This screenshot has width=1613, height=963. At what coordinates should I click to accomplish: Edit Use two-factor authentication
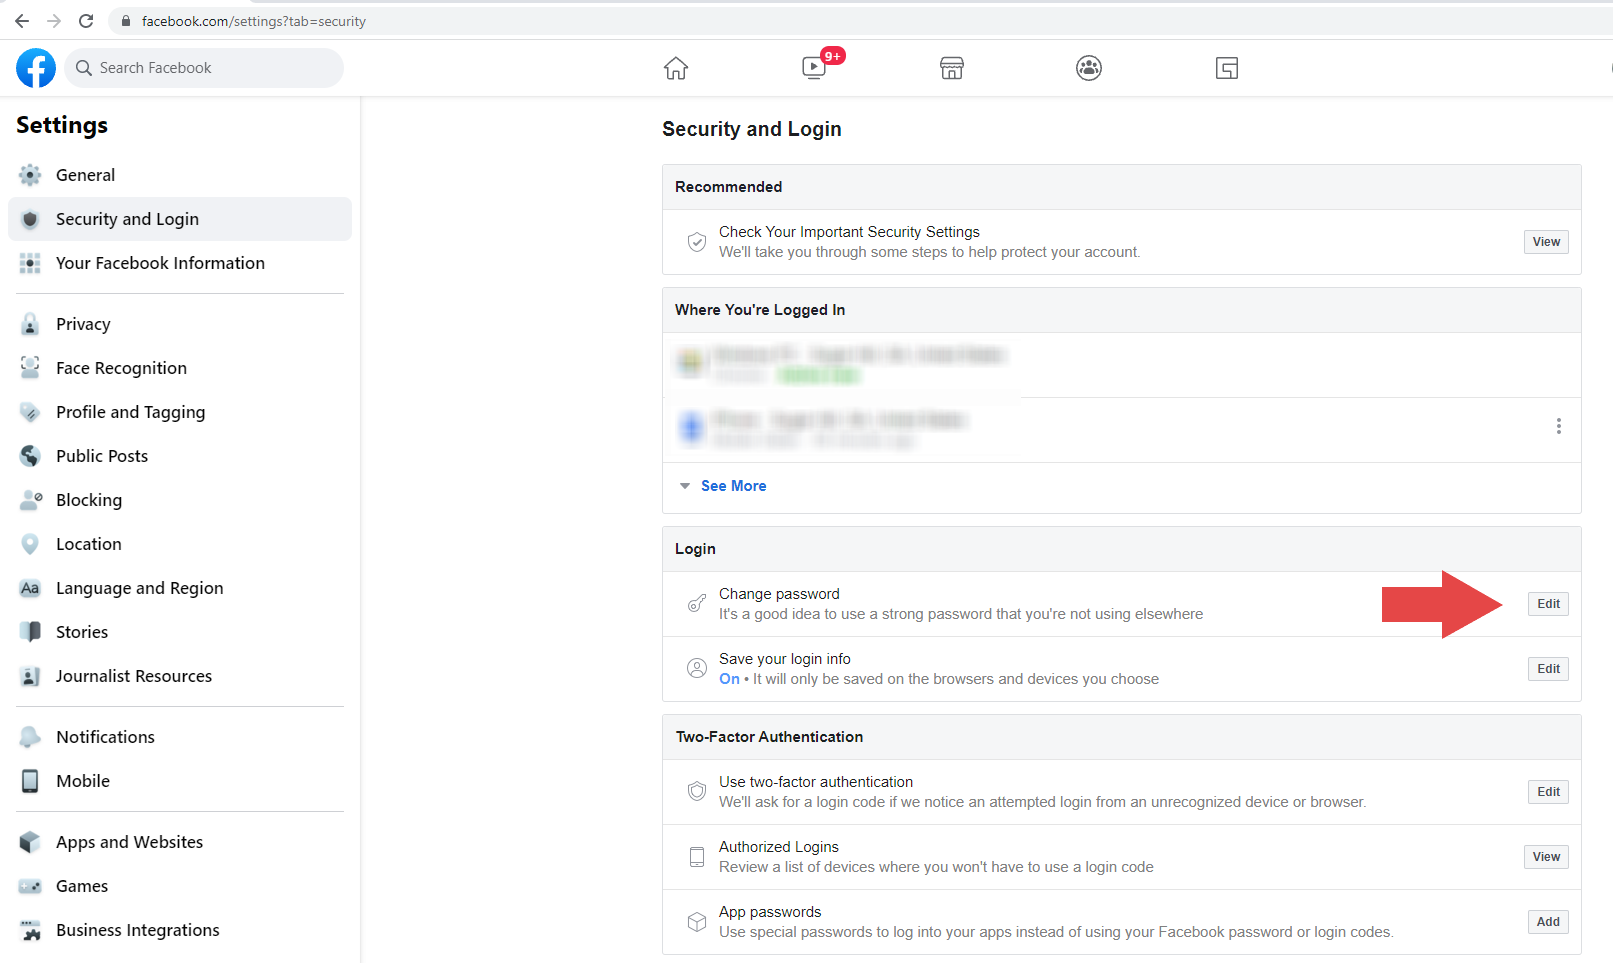(x=1548, y=792)
